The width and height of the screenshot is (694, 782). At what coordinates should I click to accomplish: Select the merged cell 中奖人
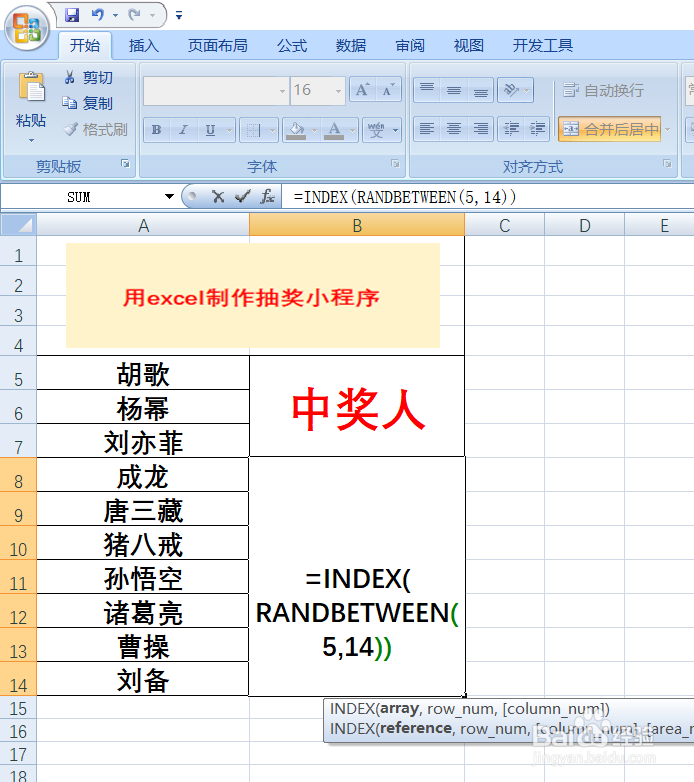pos(357,407)
